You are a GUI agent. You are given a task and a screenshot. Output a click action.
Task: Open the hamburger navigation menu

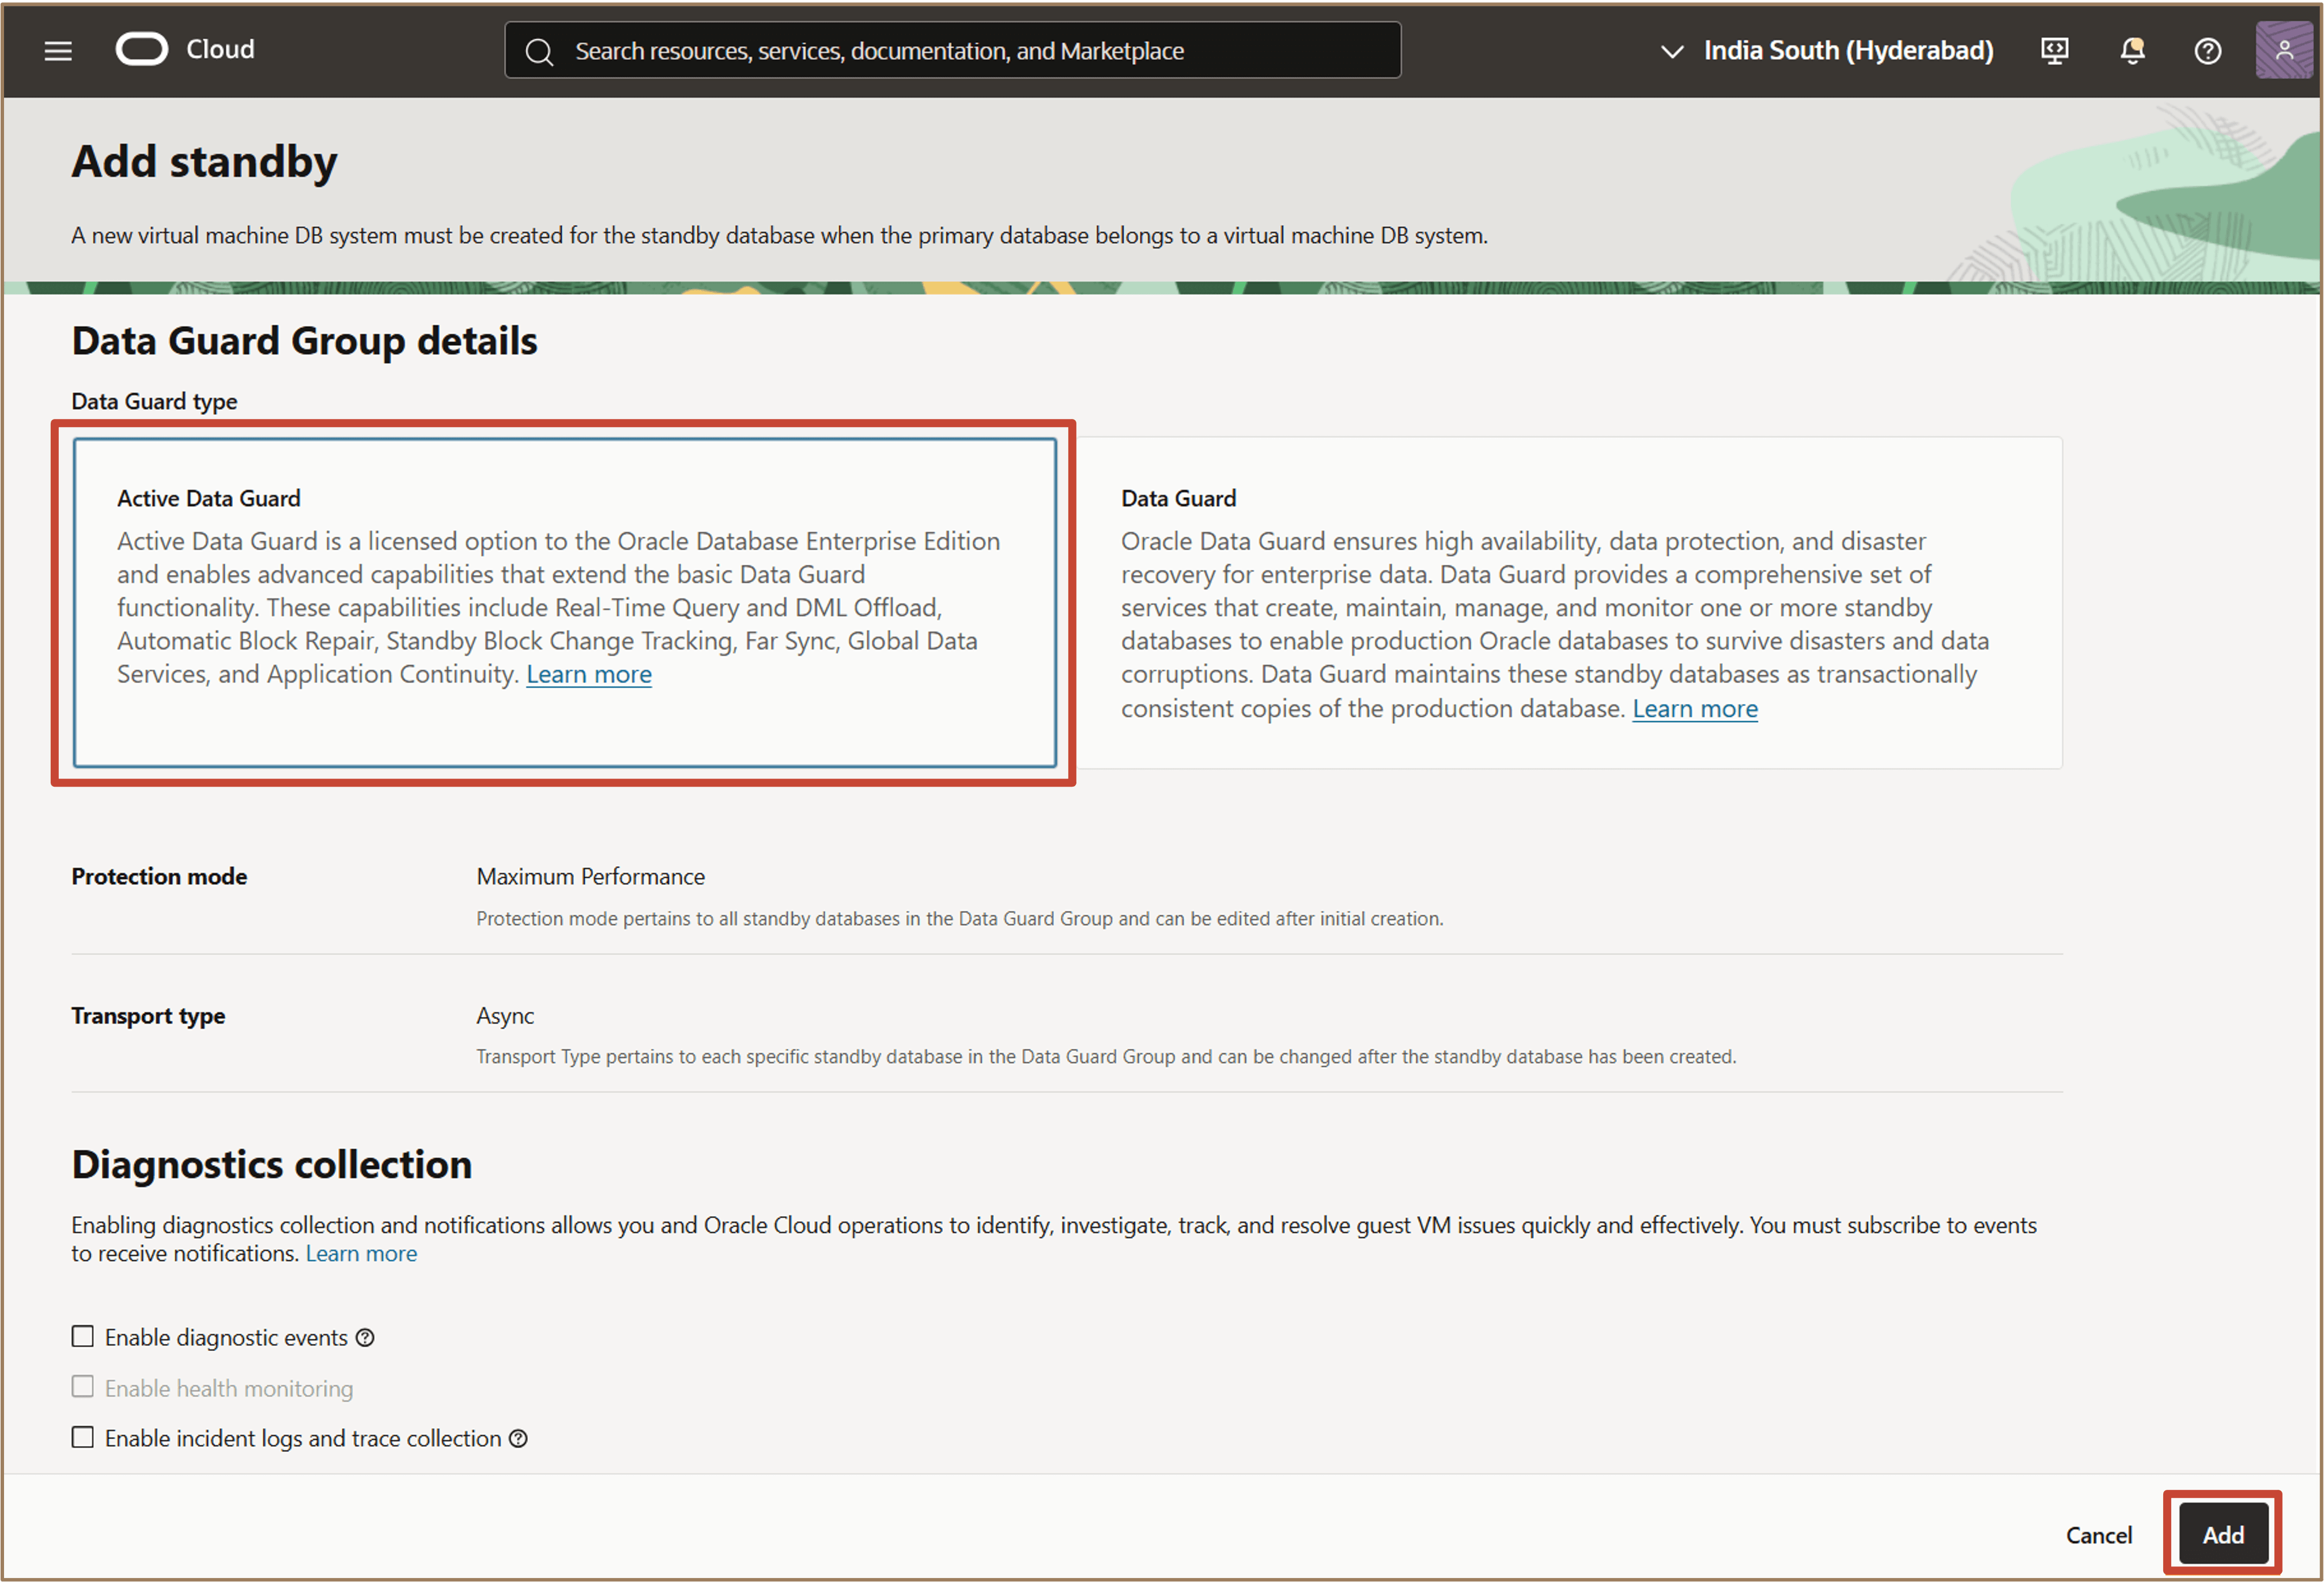pos(58,50)
